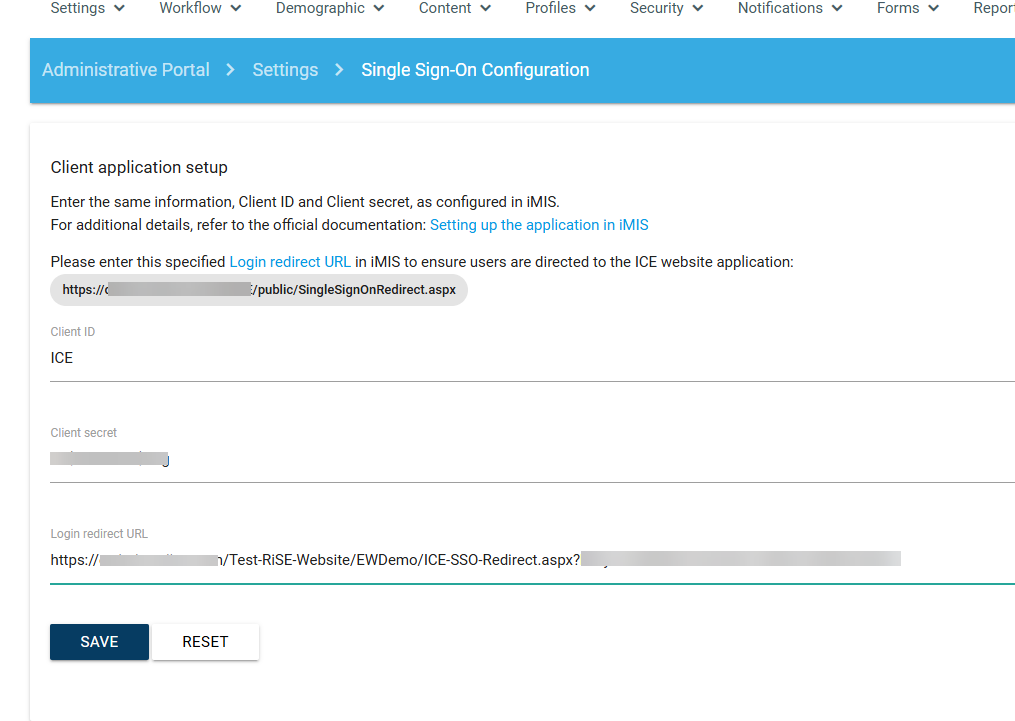Expand the Workflow menu
Image resolution: width=1015 pixels, height=721 pixels.
point(200,8)
